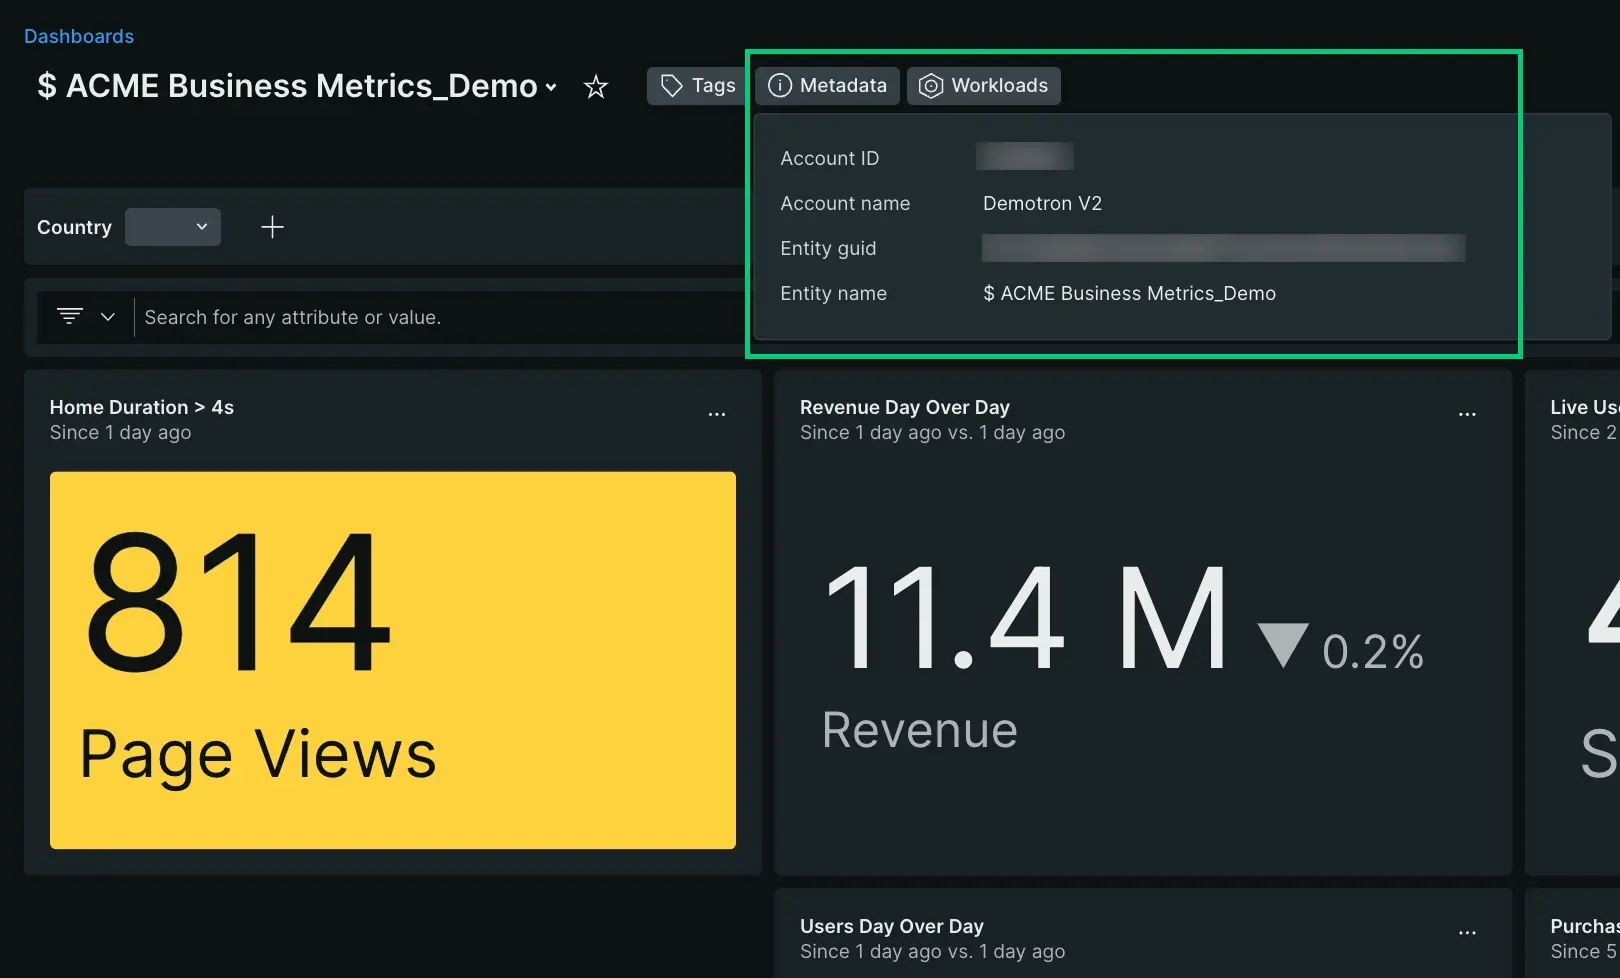Expand the dashboard title dropdown chevron

pyautogui.click(x=551, y=88)
